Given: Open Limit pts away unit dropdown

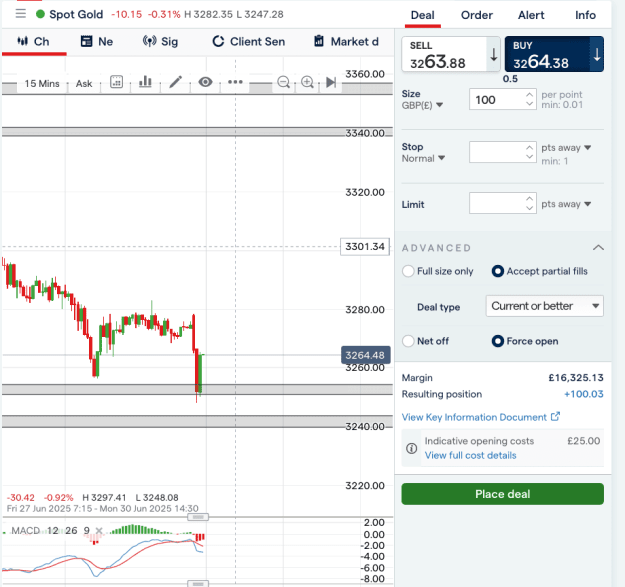Looking at the screenshot, I should click(566, 204).
